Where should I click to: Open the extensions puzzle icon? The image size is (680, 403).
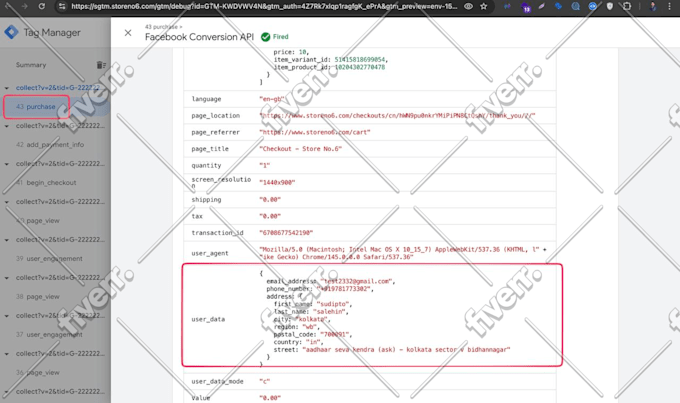[x=627, y=6]
